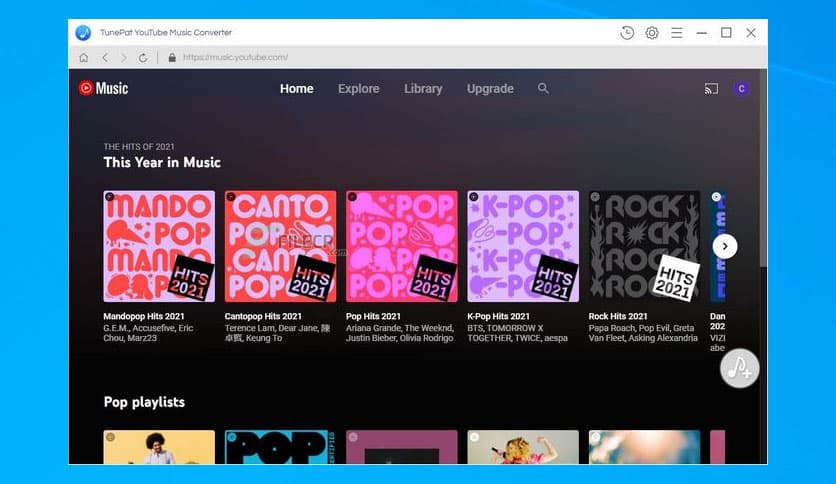This screenshot has width=836, height=484.
Task: Click the cast to device icon
Action: (x=711, y=88)
